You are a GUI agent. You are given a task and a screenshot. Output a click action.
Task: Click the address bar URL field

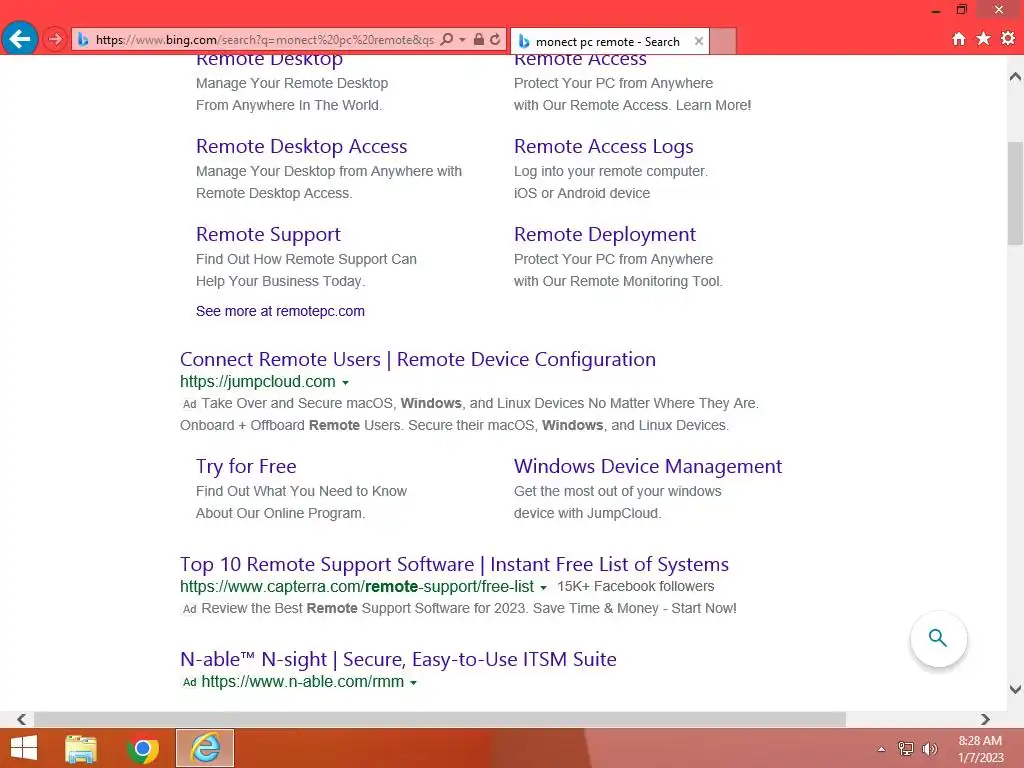coord(264,40)
